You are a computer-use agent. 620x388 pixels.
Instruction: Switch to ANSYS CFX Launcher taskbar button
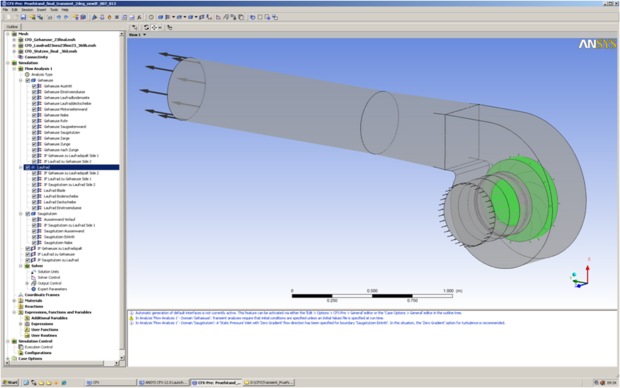pos(164,382)
